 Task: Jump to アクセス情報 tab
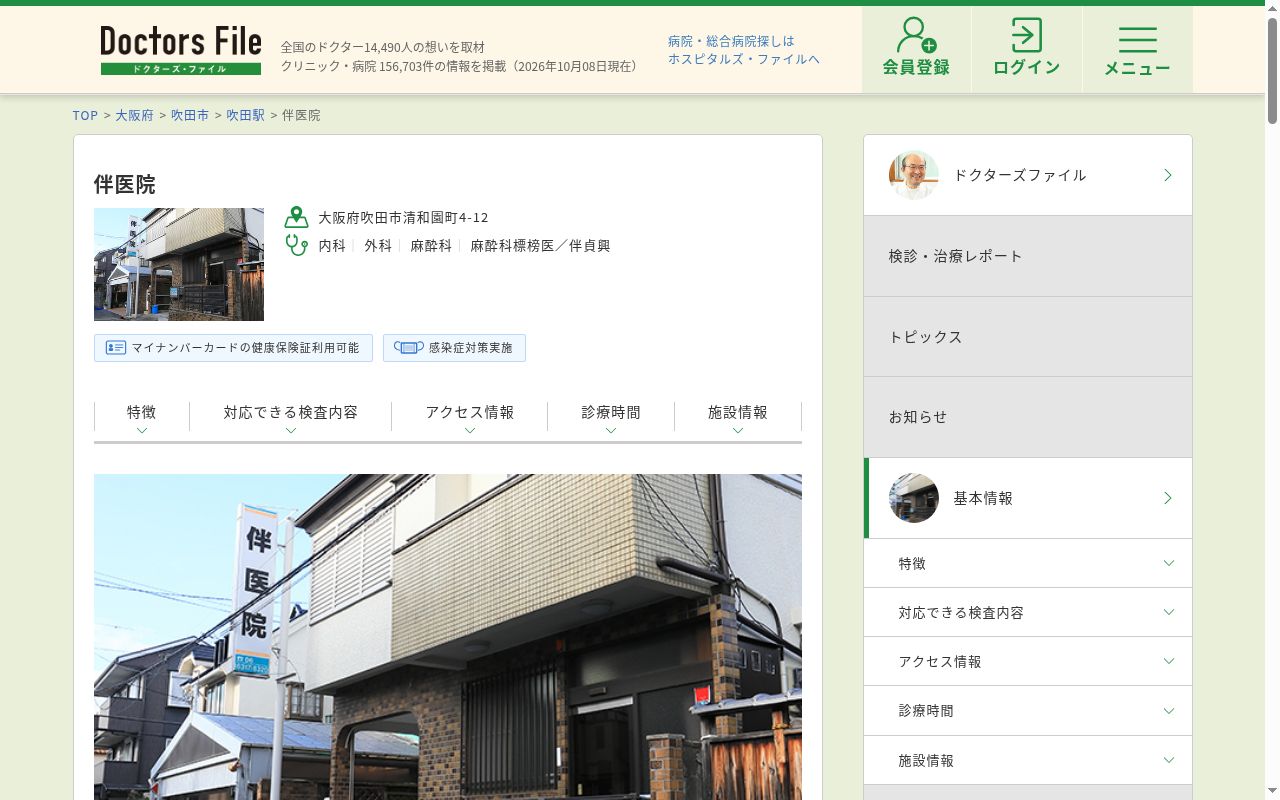point(470,418)
